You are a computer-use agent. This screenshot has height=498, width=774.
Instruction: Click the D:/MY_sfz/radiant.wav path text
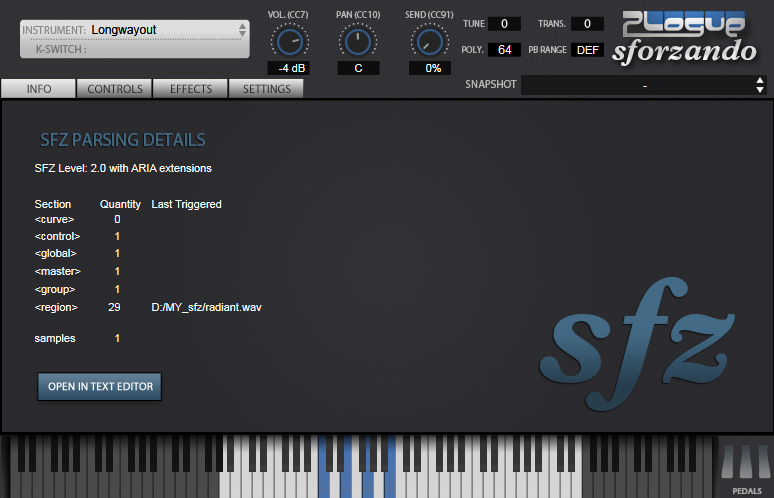(x=206, y=307)
